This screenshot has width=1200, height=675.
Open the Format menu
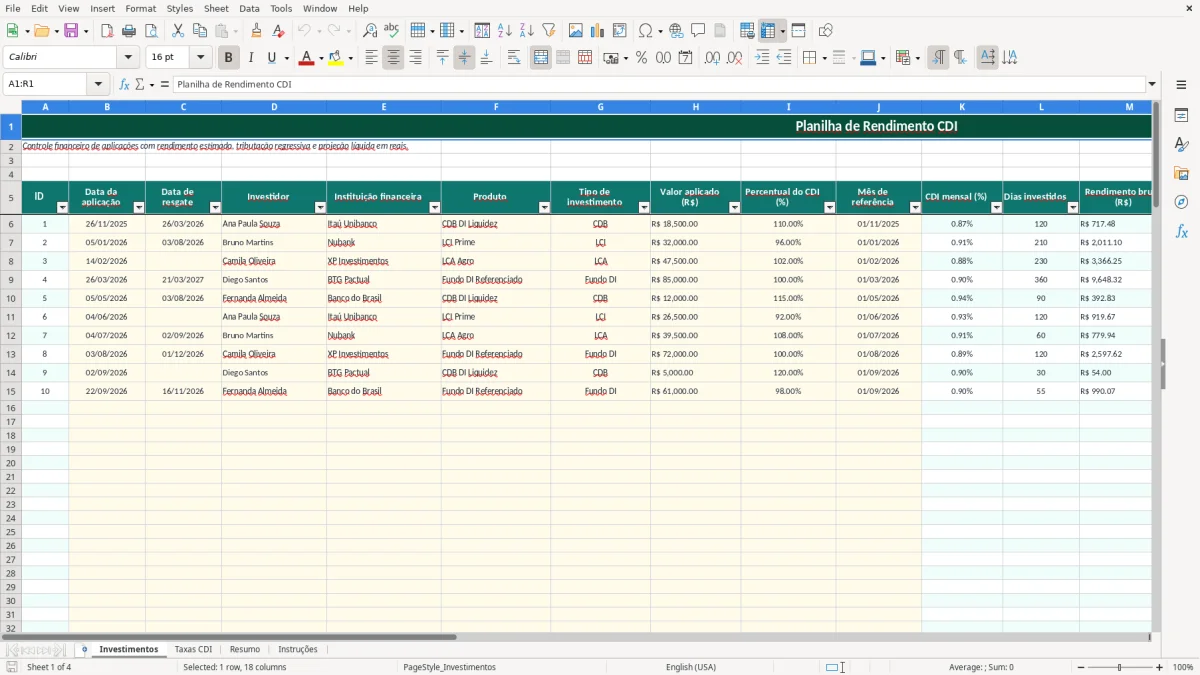tap(141, 8)
